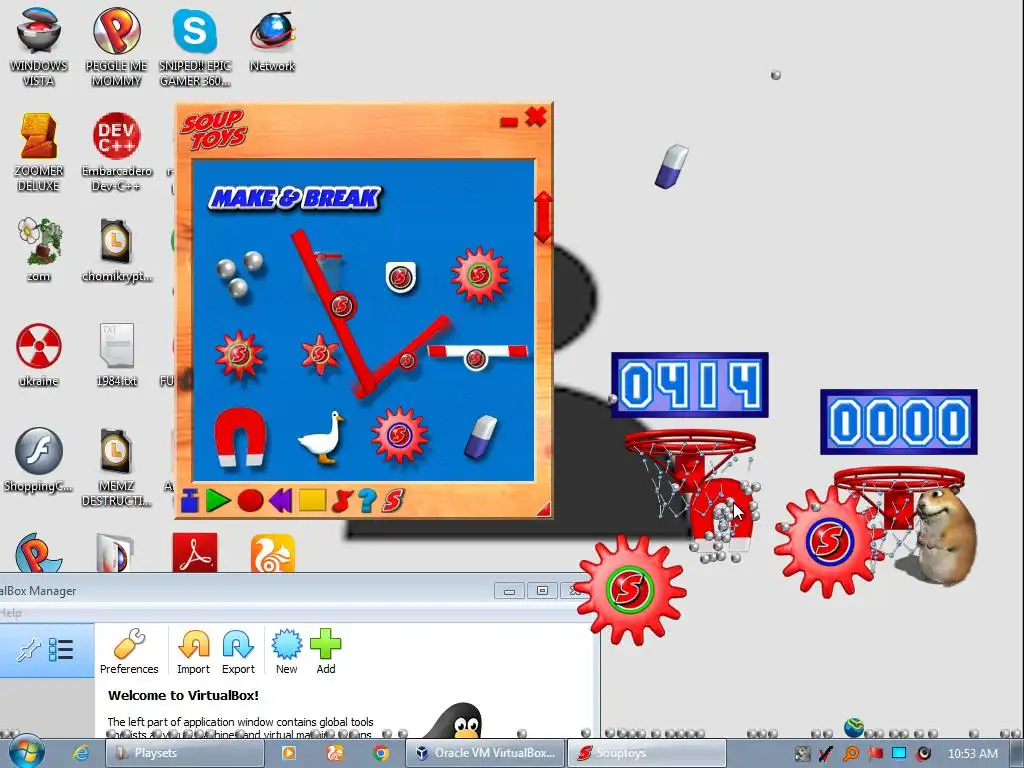Viewport: 1024px width, 768px height.
Task: Maximize the VirtualBox Manager window
Action: pyautogui.click(x=542, y=590)
